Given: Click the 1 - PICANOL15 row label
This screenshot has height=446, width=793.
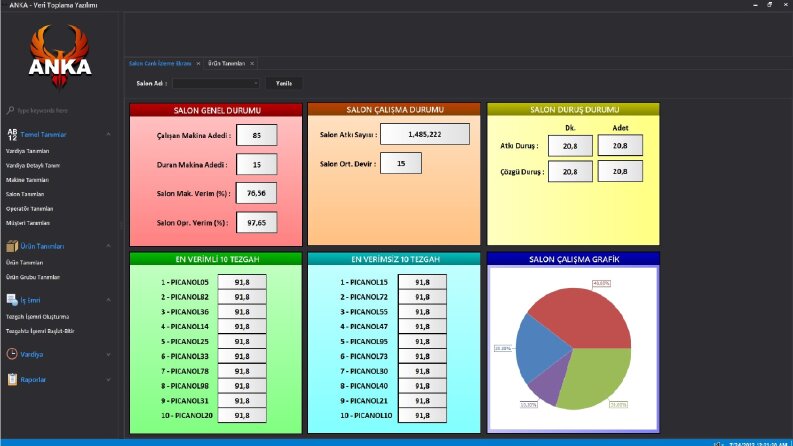Looking at the screenshot, I should [x=364, y=282].
